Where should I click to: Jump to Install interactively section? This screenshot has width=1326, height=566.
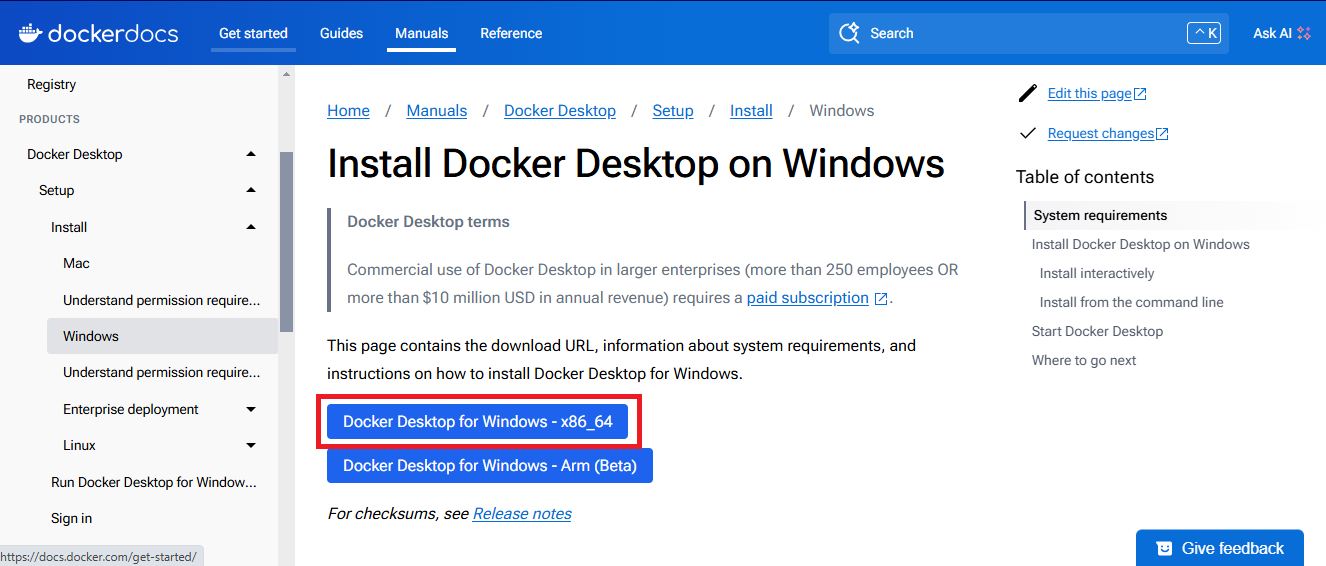[1097, 273]
